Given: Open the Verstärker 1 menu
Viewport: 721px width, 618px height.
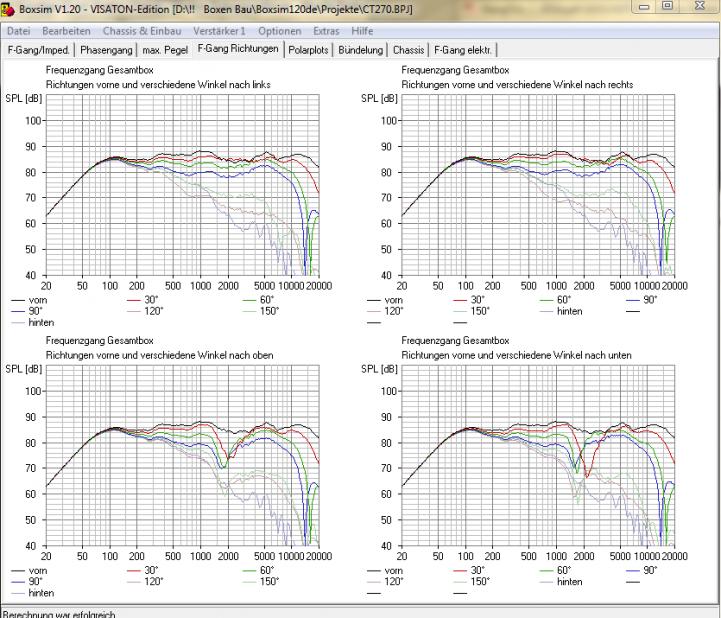Looking at the screenshot, I should point(219,31).
